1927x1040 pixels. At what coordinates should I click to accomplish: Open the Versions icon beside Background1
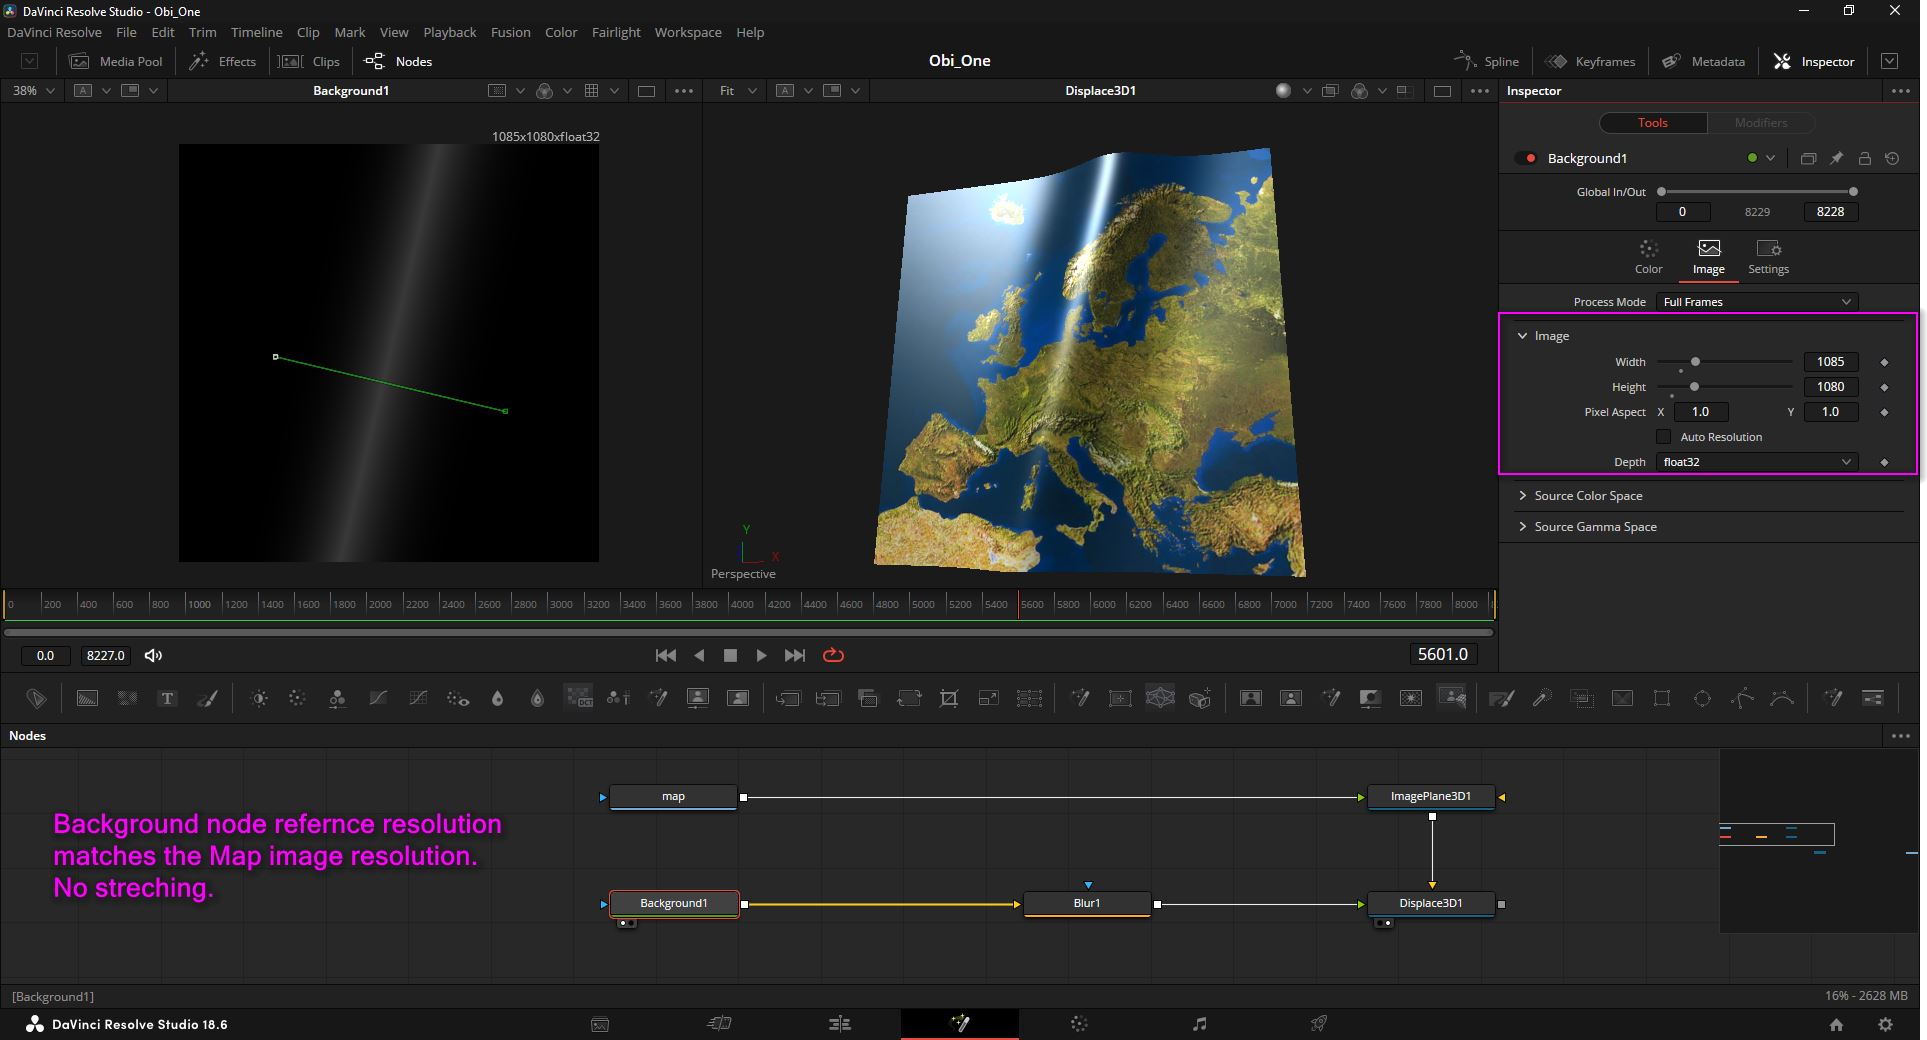(1808, 158)
